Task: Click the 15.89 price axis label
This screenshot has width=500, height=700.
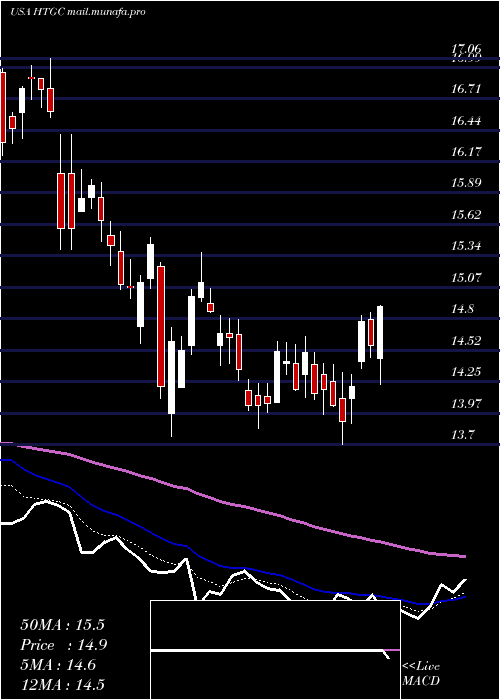Action: point(466,183)
